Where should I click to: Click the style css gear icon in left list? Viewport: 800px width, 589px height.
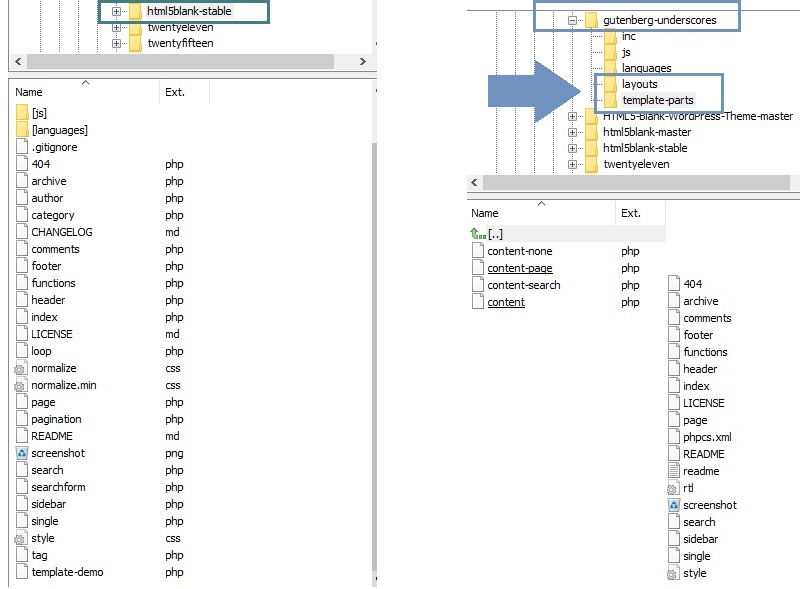tap(20, 538)
